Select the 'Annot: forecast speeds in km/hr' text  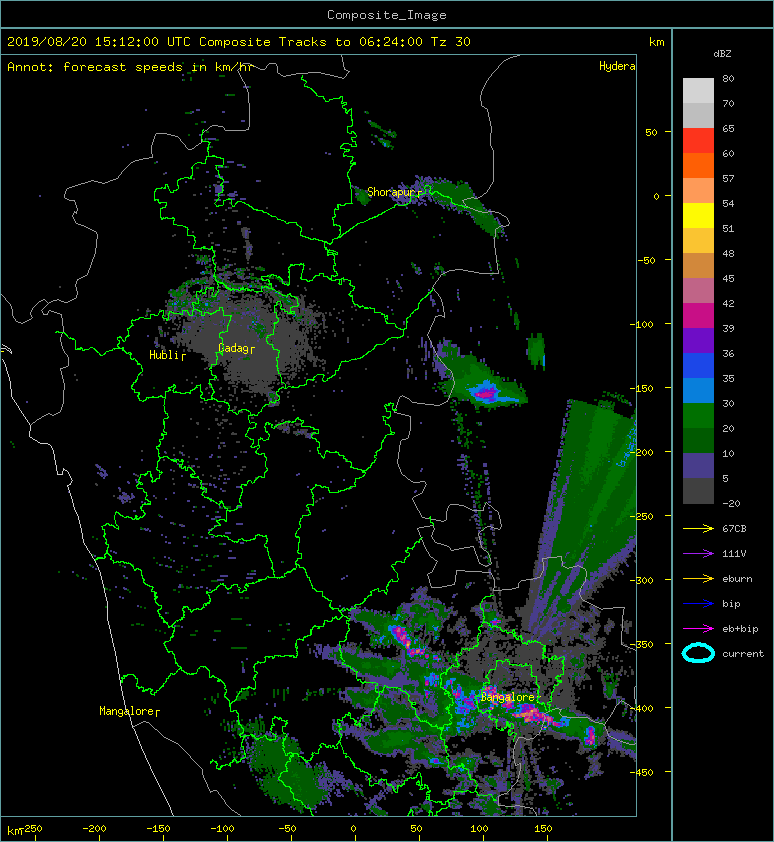[130, 67]
